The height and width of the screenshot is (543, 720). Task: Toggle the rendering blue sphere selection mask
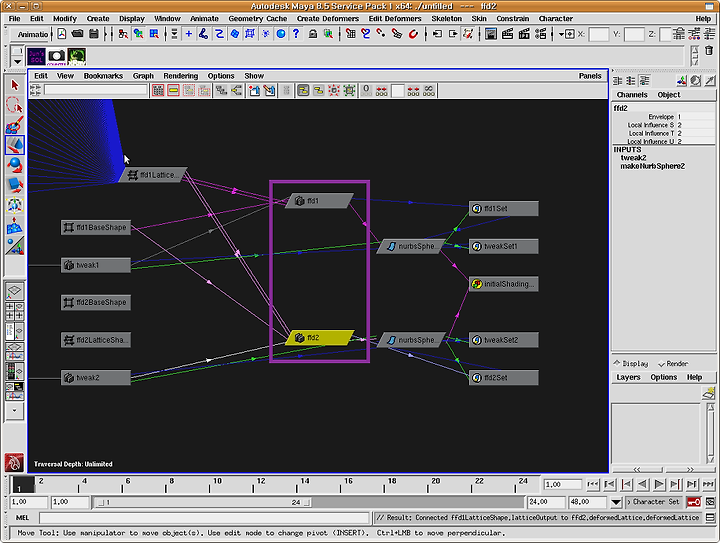pyautogui.click(x=281, y=34)
